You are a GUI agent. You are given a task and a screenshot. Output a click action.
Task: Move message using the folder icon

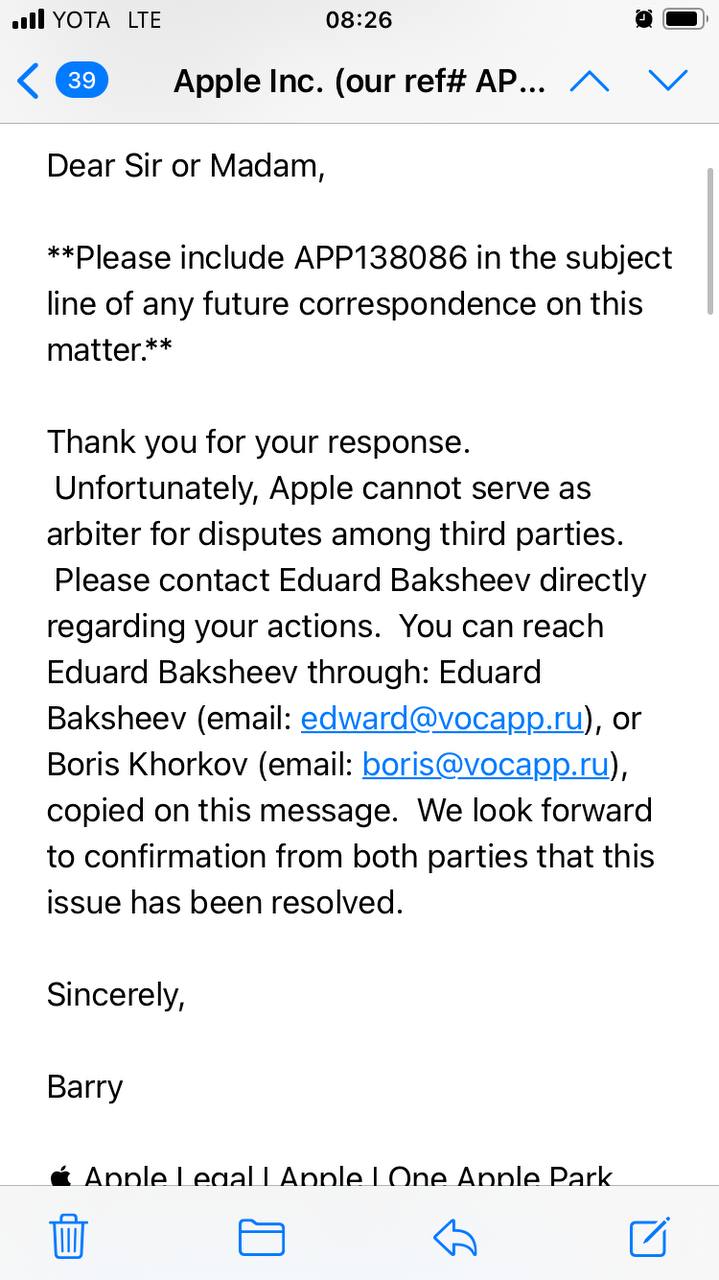(261, 1238)
